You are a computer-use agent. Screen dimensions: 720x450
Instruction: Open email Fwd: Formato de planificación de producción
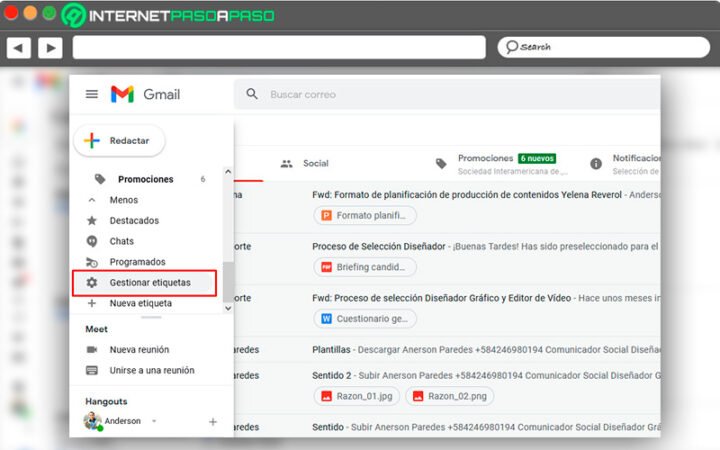point(467,195)
